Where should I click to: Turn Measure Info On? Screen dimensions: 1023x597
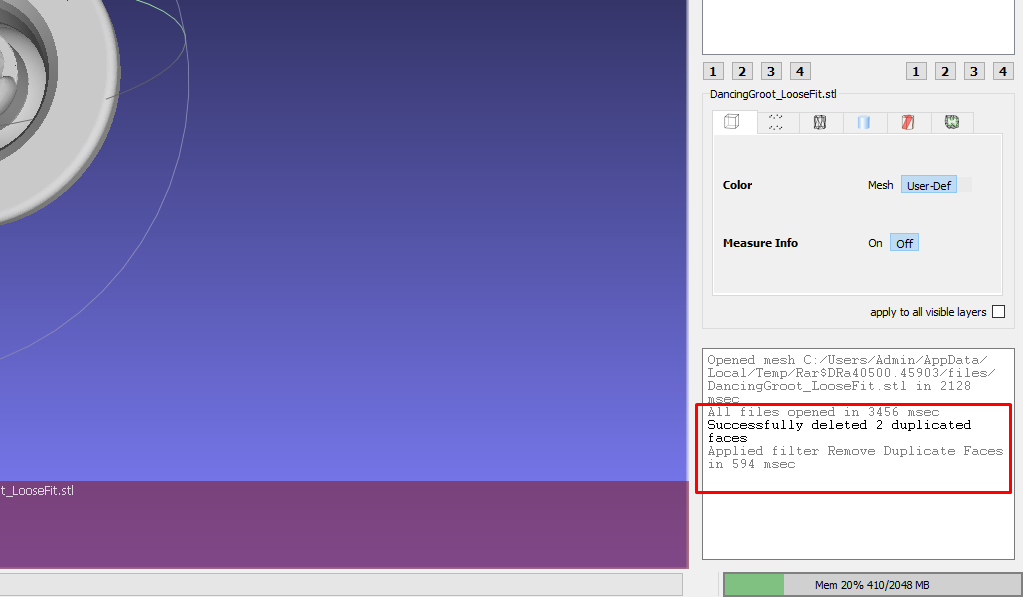(x=875, y=243)
